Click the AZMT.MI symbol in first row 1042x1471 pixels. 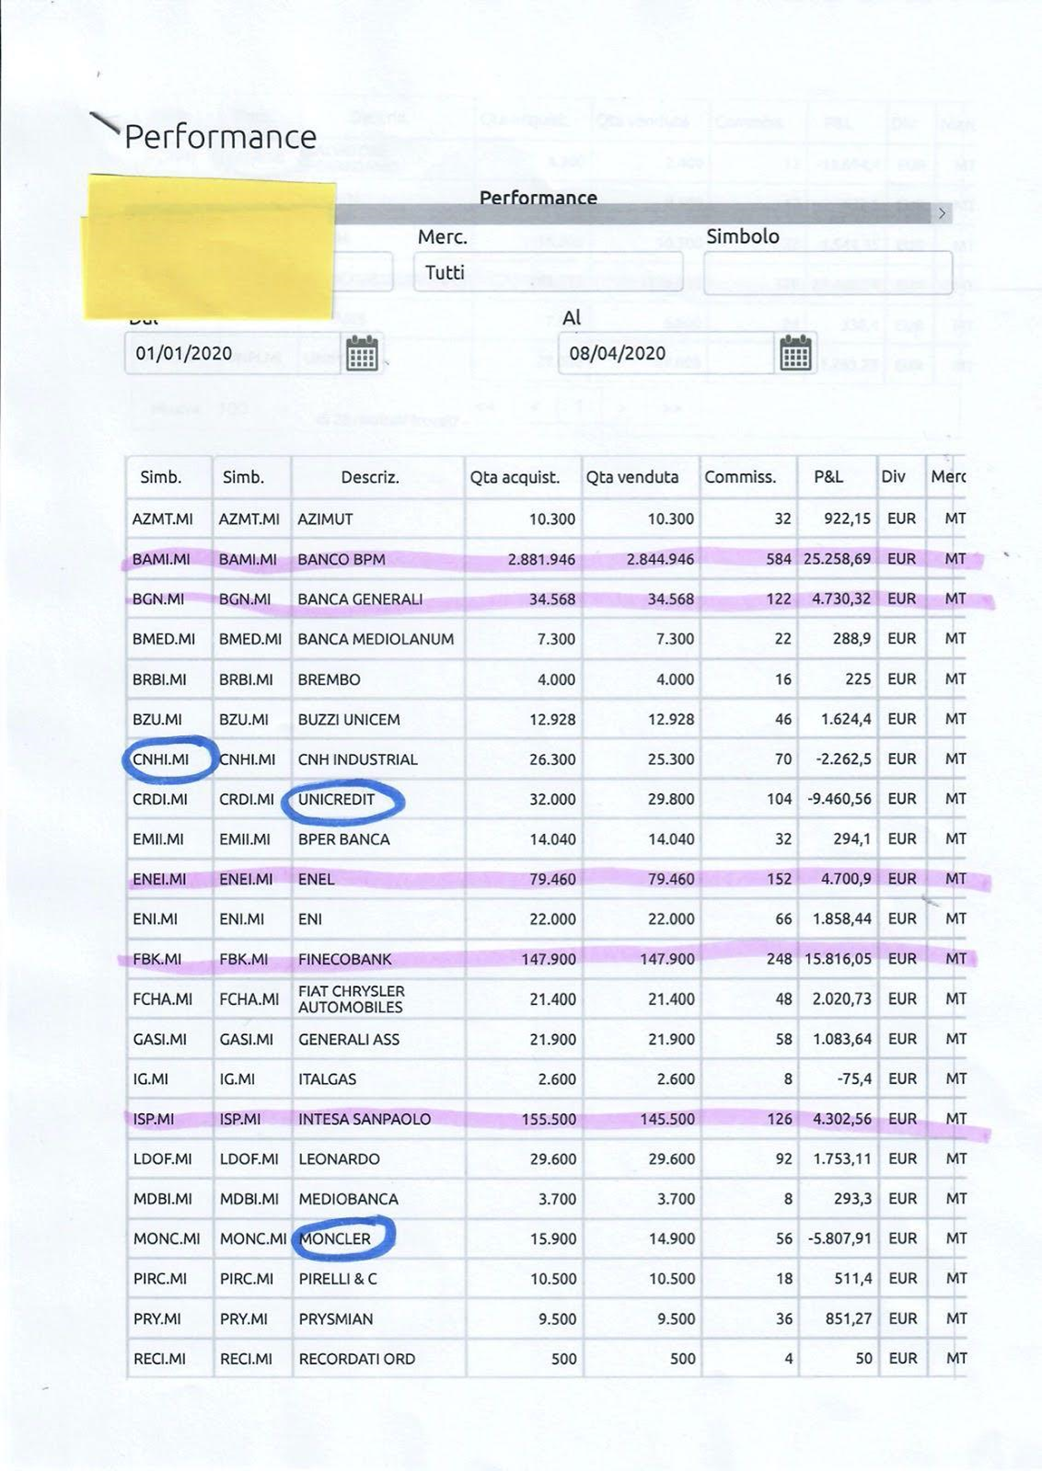coord(163,519)
